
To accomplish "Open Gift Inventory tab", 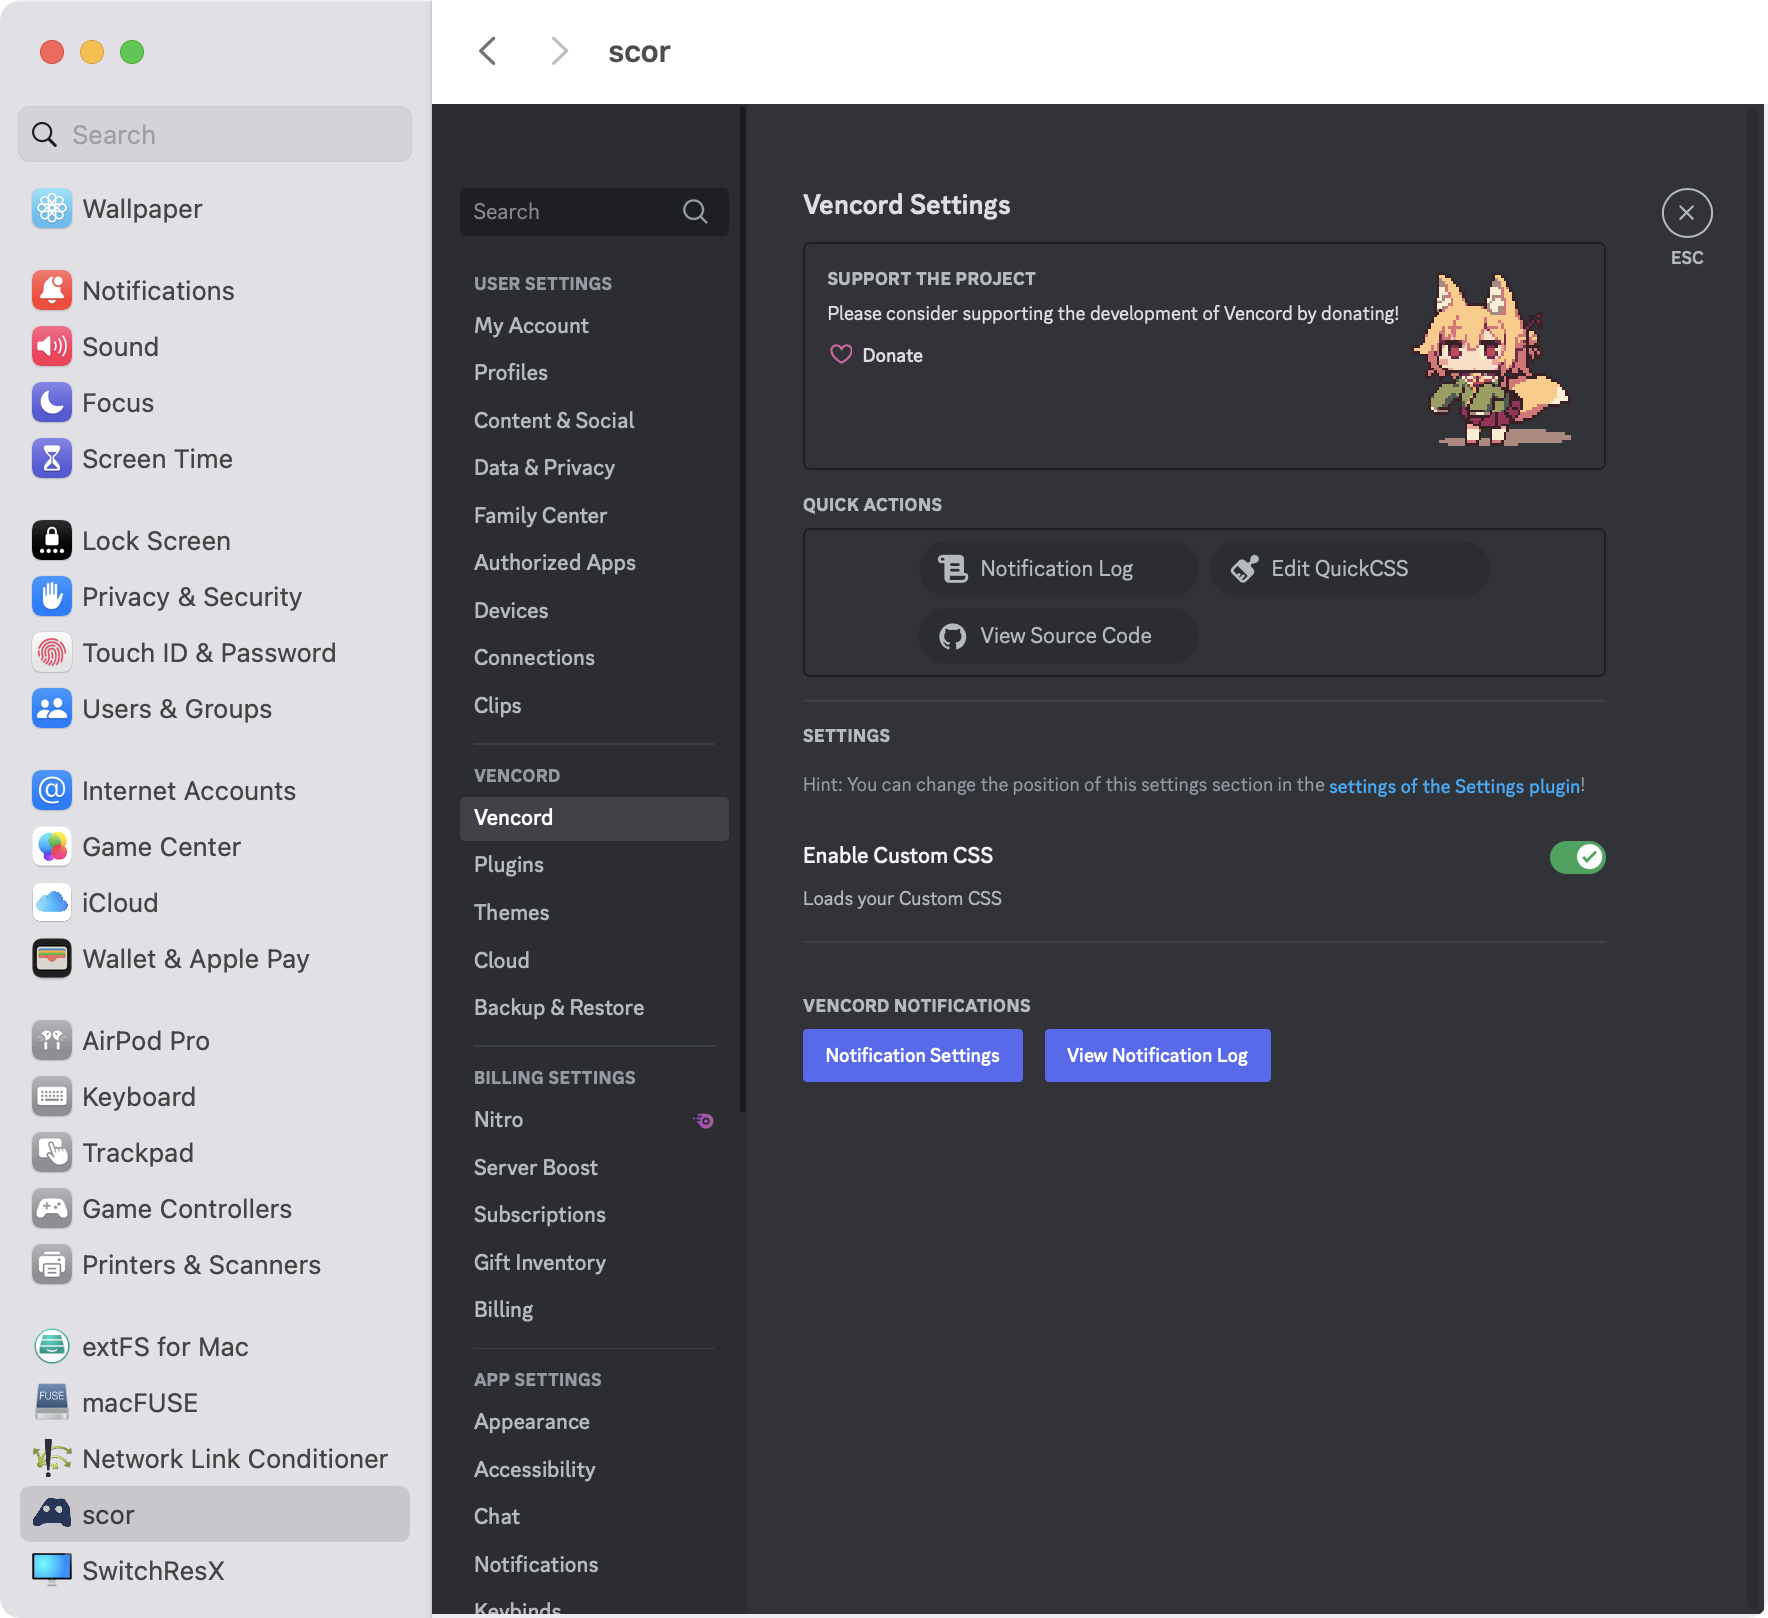I will tap(594, 1263).
